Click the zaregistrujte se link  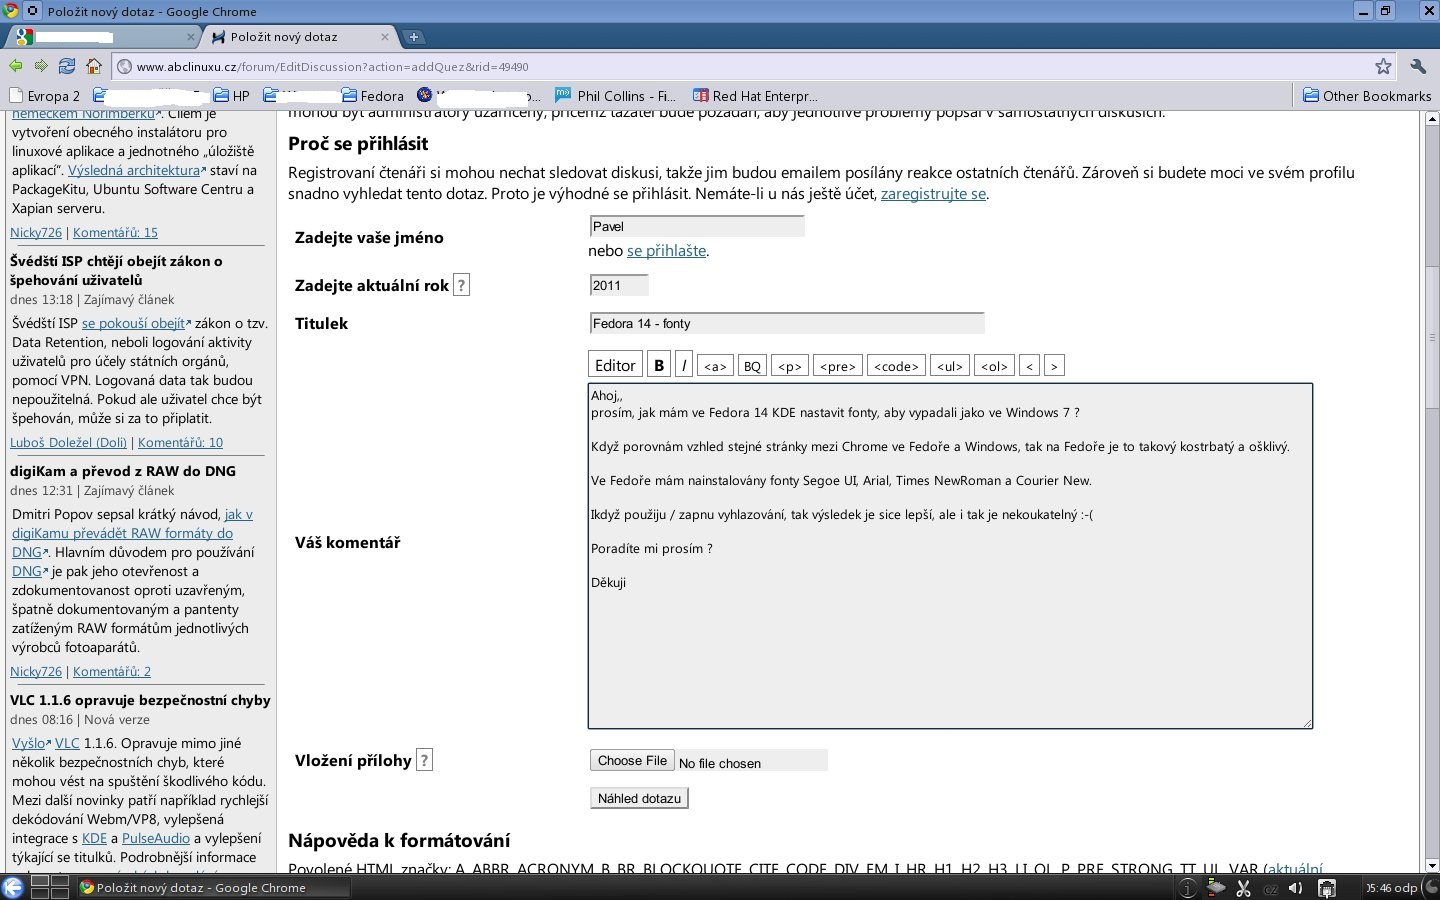(933, 194)
